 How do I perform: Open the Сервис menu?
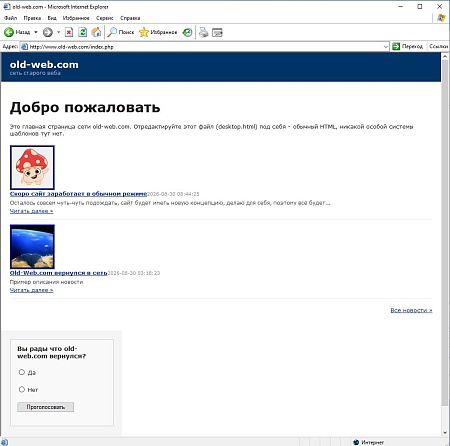105,18
